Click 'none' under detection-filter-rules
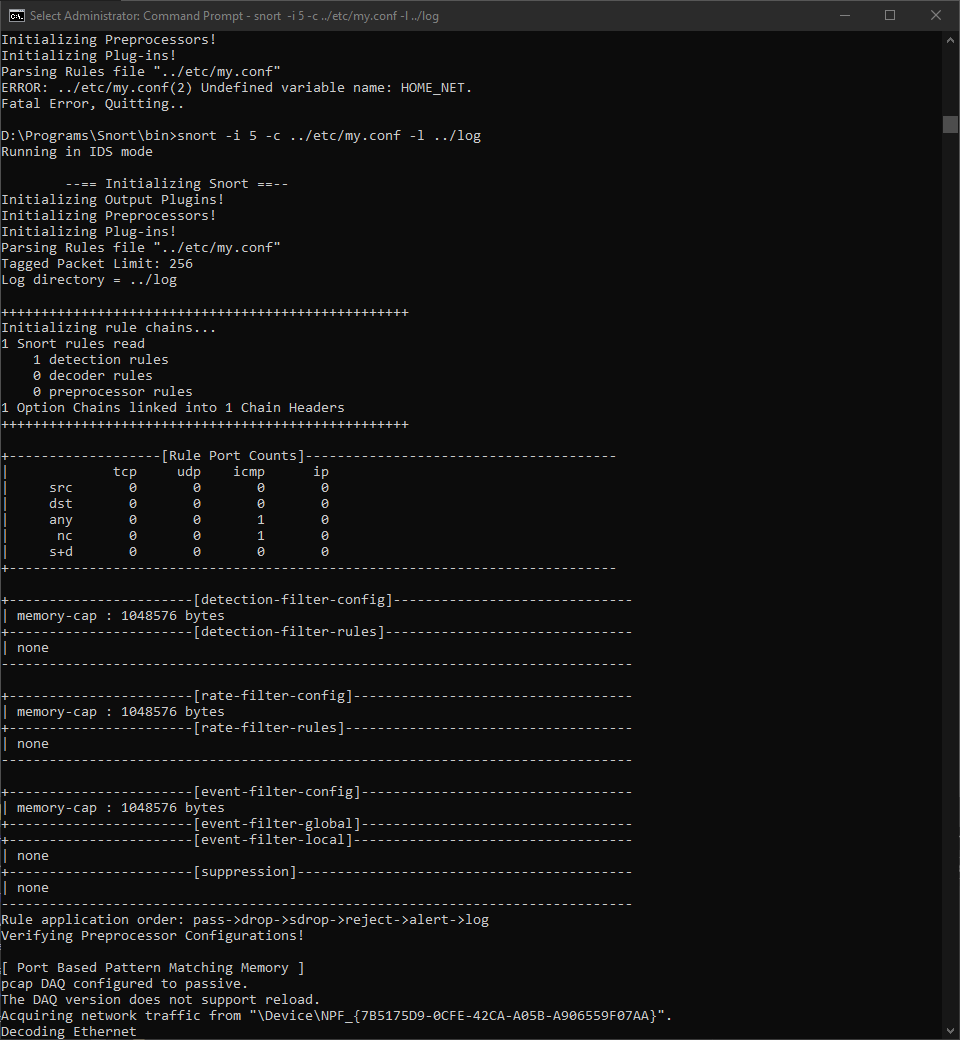Screen dimensions: 960x1040 (33, 648)
